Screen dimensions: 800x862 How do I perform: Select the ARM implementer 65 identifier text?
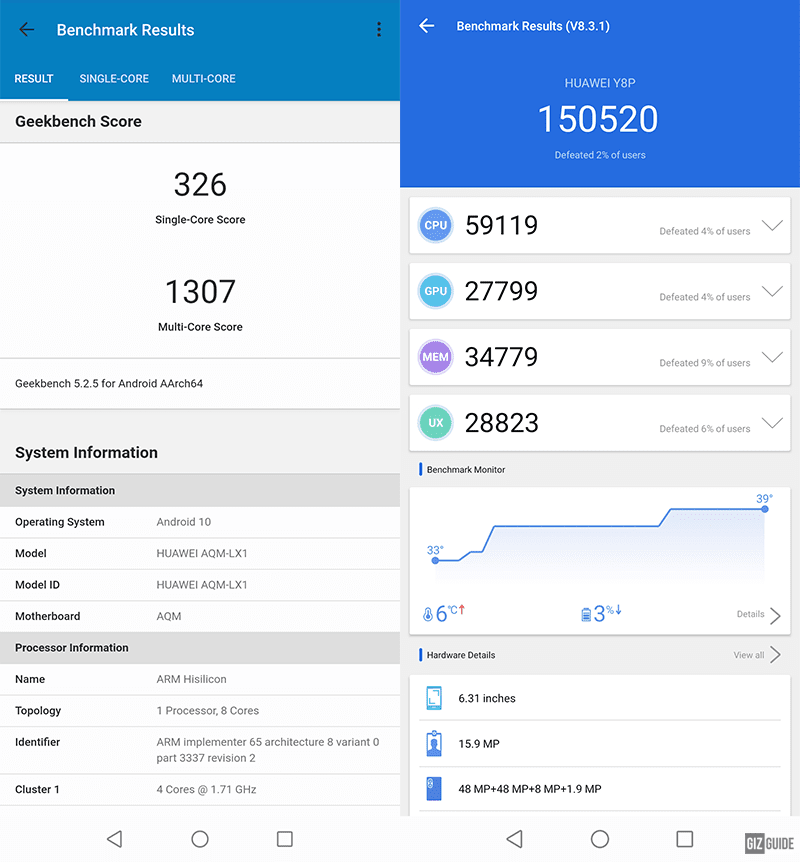tap(268, 750)
